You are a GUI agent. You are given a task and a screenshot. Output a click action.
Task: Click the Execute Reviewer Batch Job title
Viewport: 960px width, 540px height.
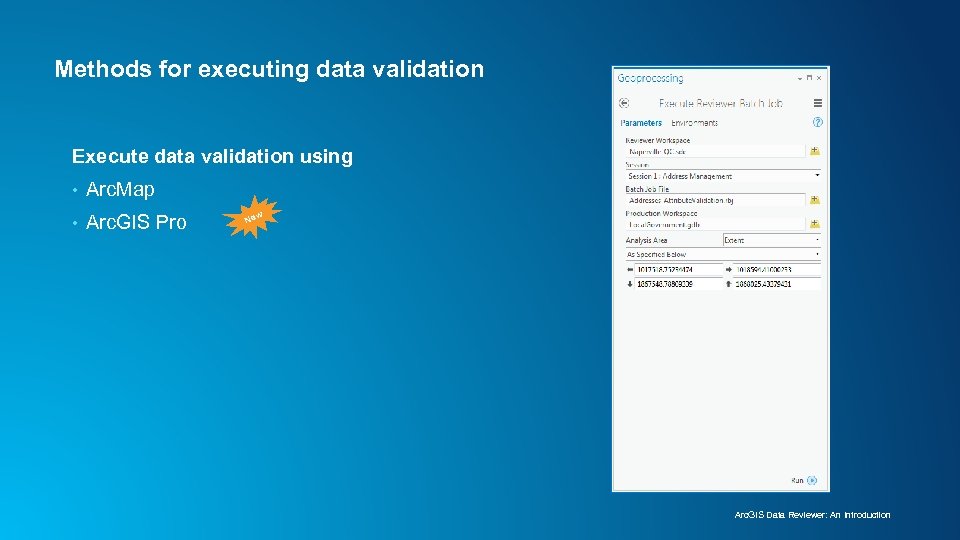(x=721, y=103)
